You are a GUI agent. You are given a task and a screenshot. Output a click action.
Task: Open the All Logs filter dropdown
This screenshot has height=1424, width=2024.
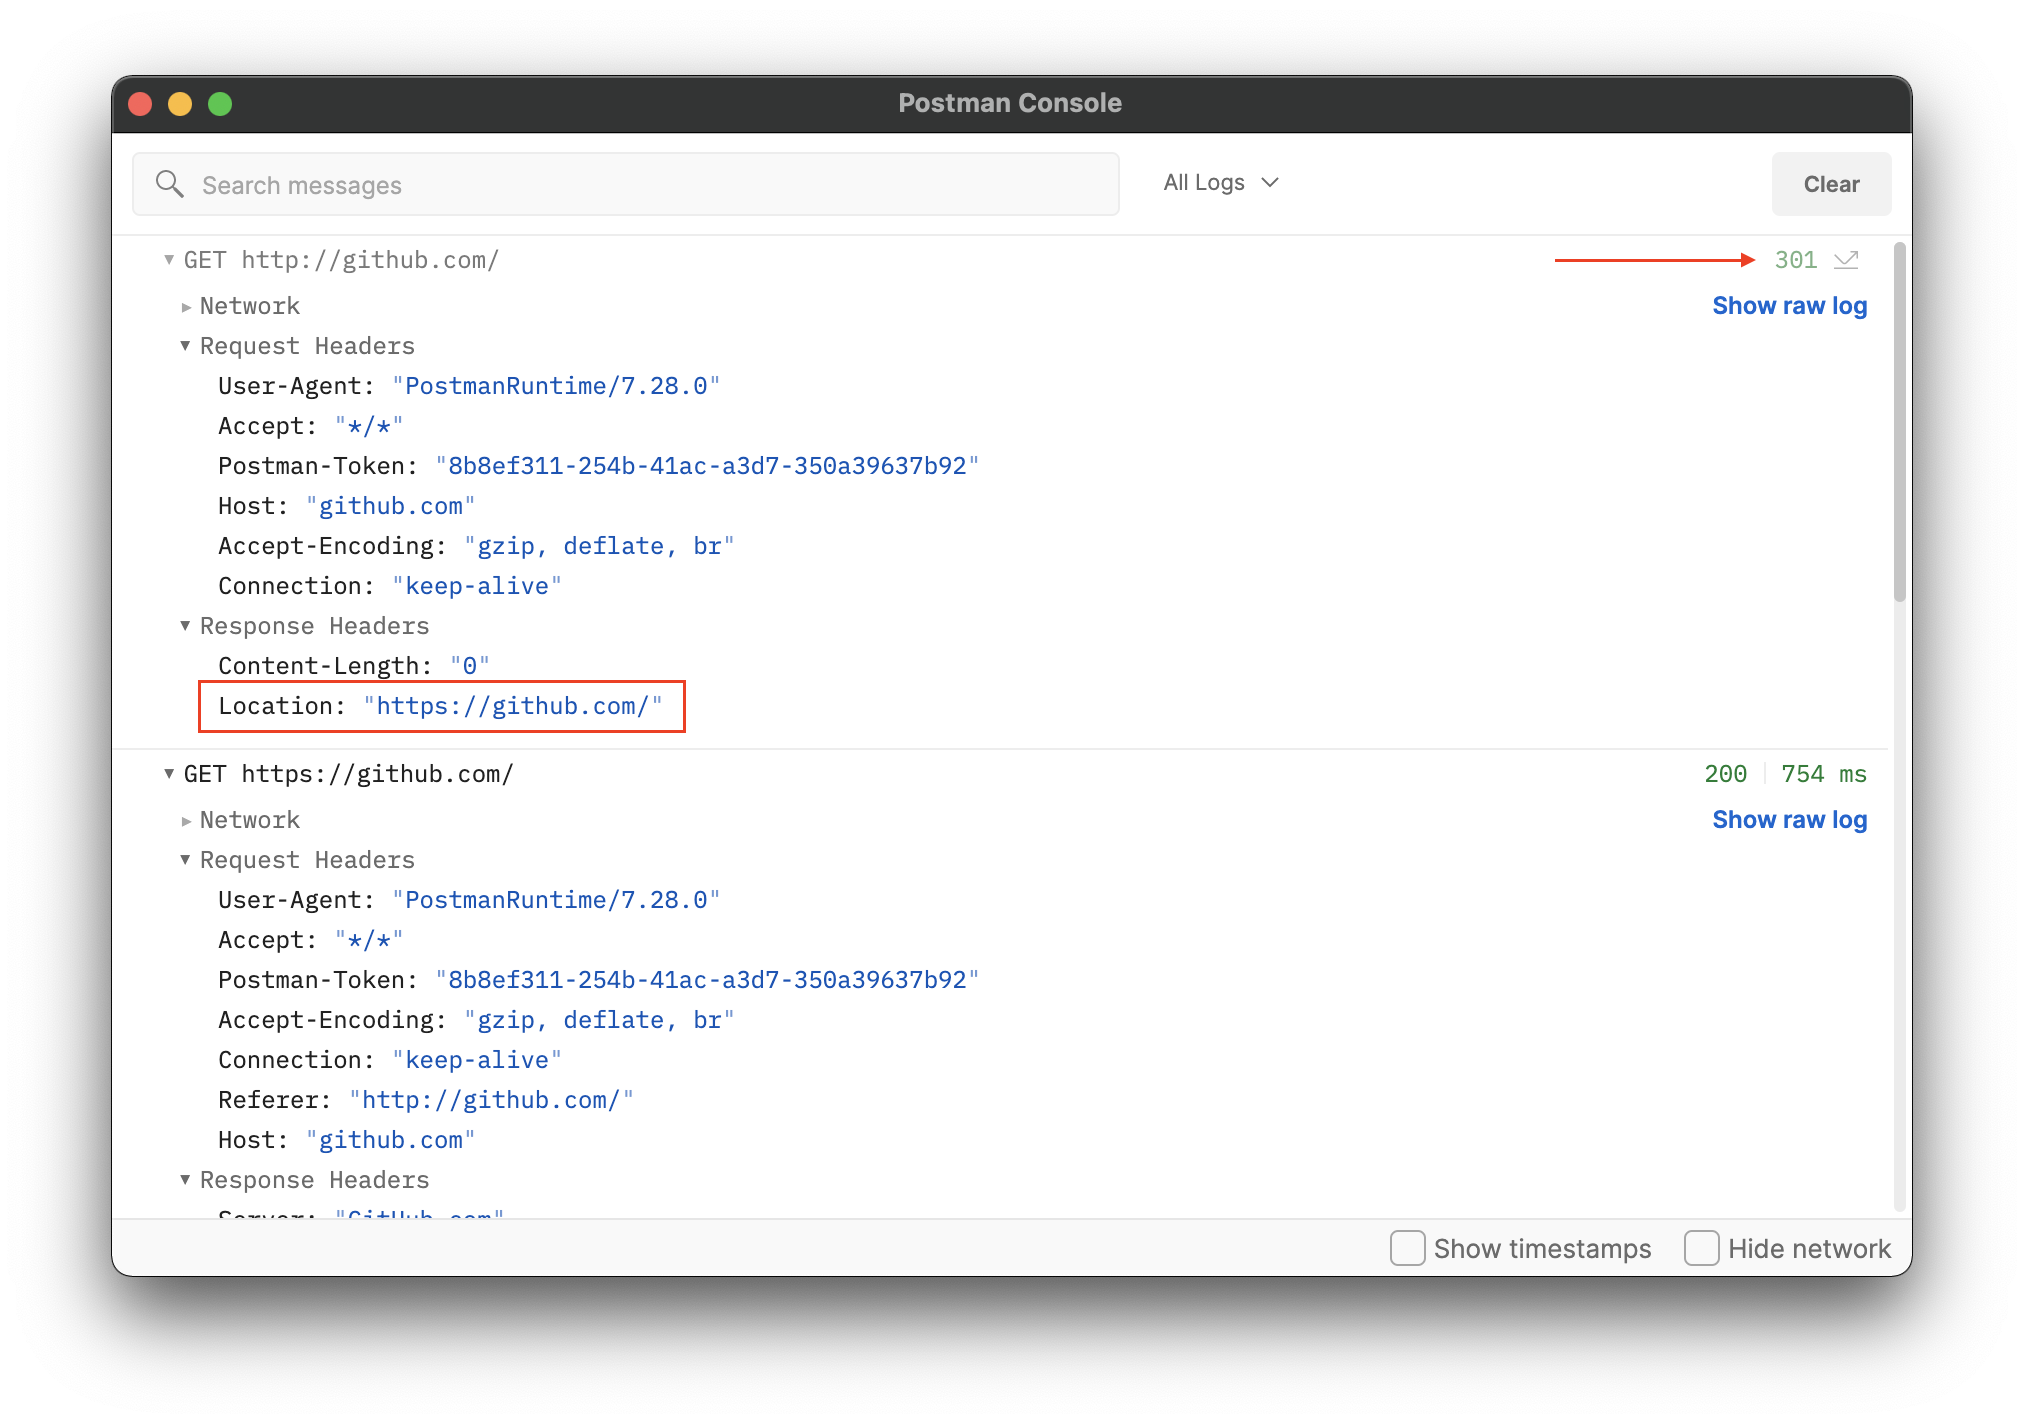(1220, 182)
